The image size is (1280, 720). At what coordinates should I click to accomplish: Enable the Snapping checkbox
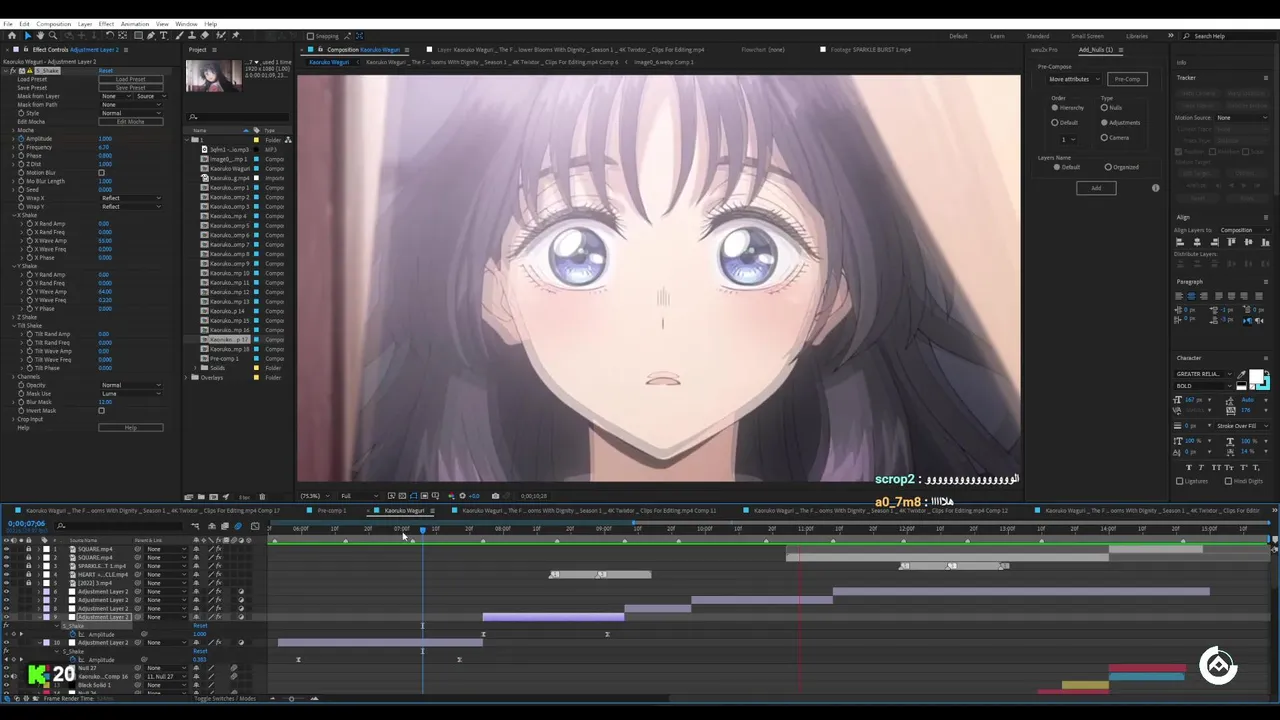click(310, 36)
